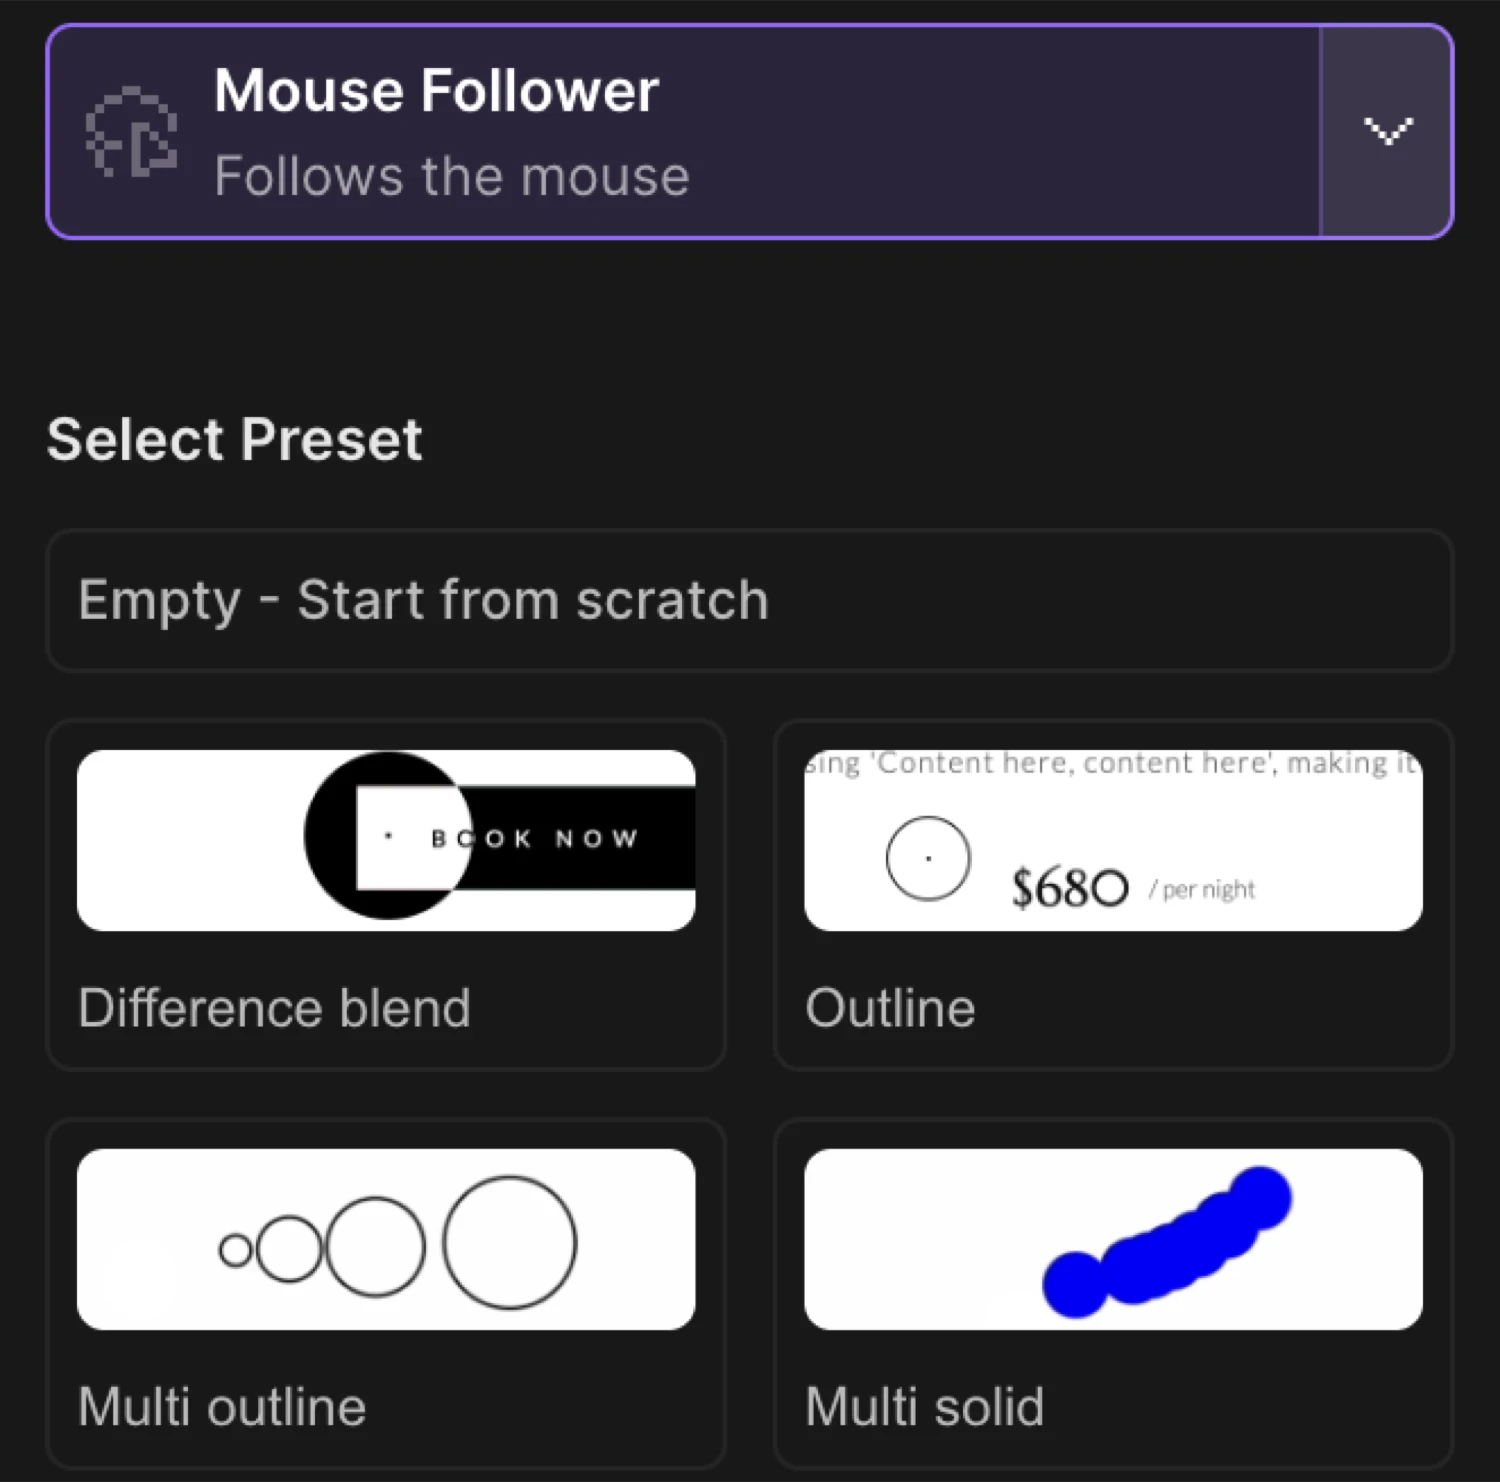Select the Multi outline preset thumbnail
The height and width of the screenshot is (1482, 1500).
385,1240
